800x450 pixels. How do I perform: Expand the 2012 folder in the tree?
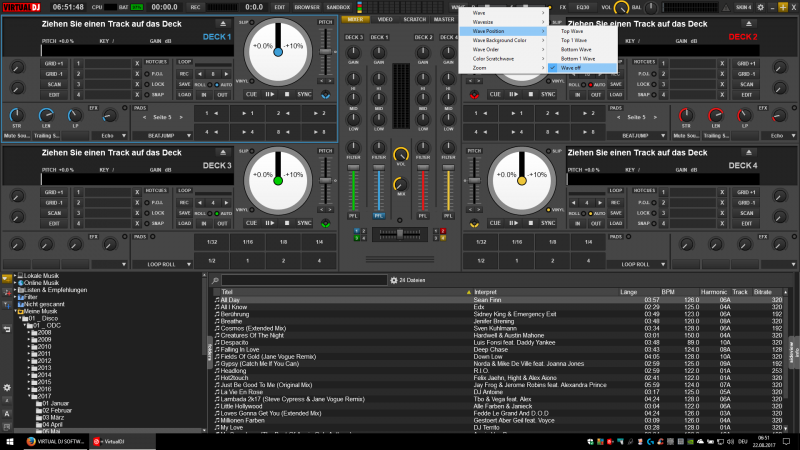click(x=29, y=361)
